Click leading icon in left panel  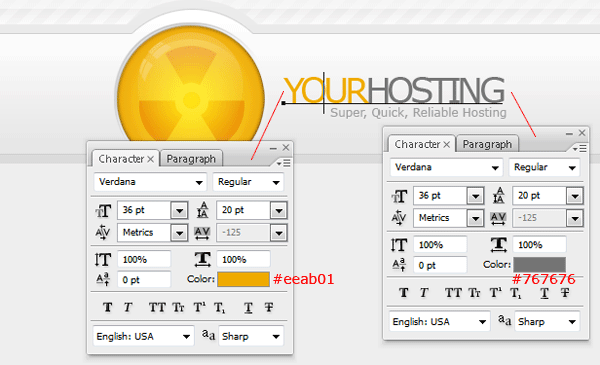click(x=202, y=210)
